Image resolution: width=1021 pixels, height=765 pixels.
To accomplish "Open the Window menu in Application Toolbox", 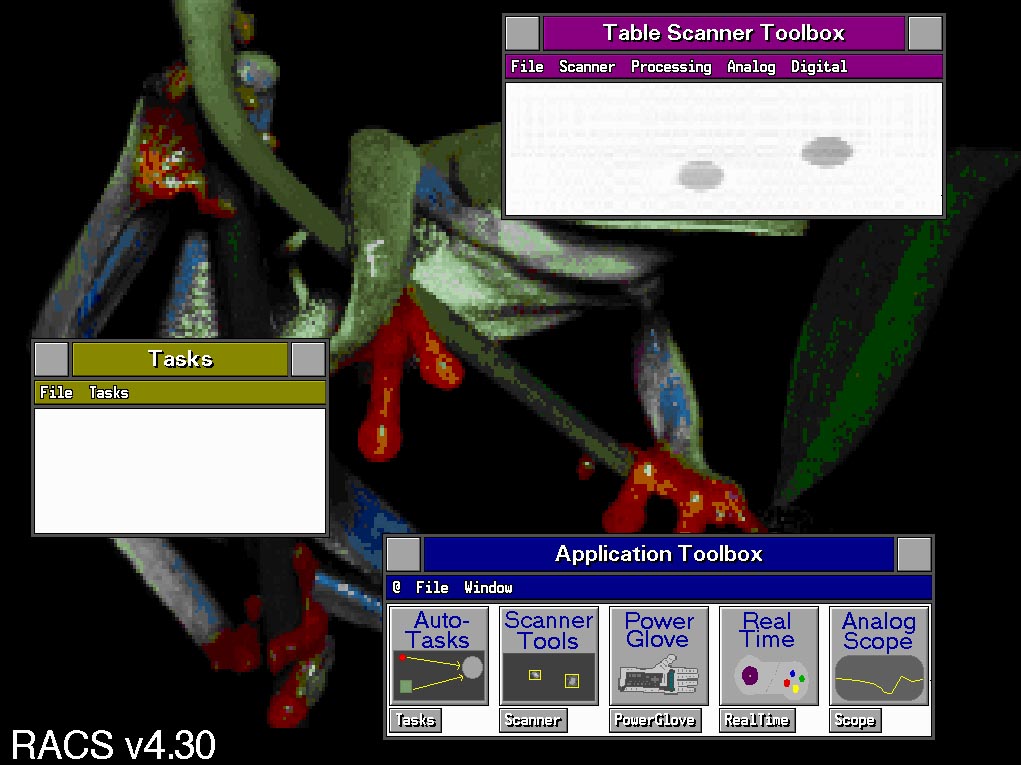I will (488, 588).
